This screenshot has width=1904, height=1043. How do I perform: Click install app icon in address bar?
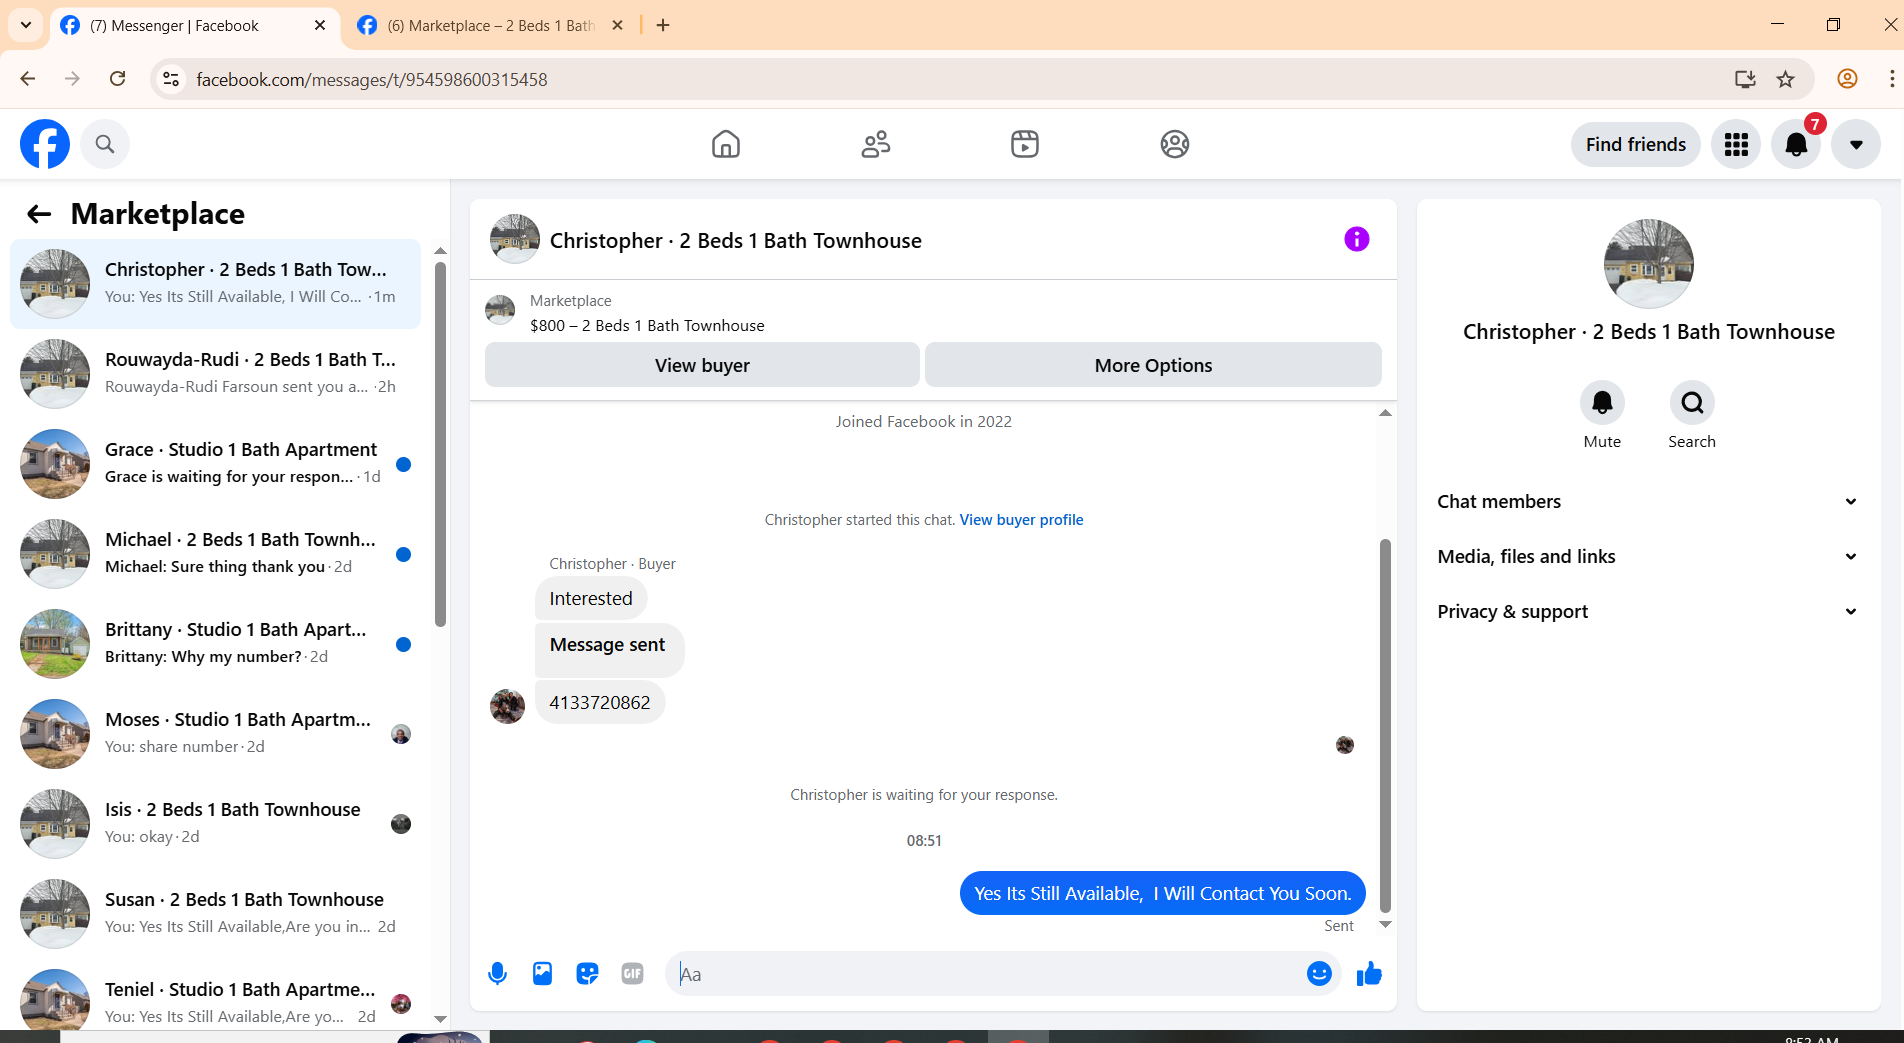pyautogui.click(x=1745, y=79)
